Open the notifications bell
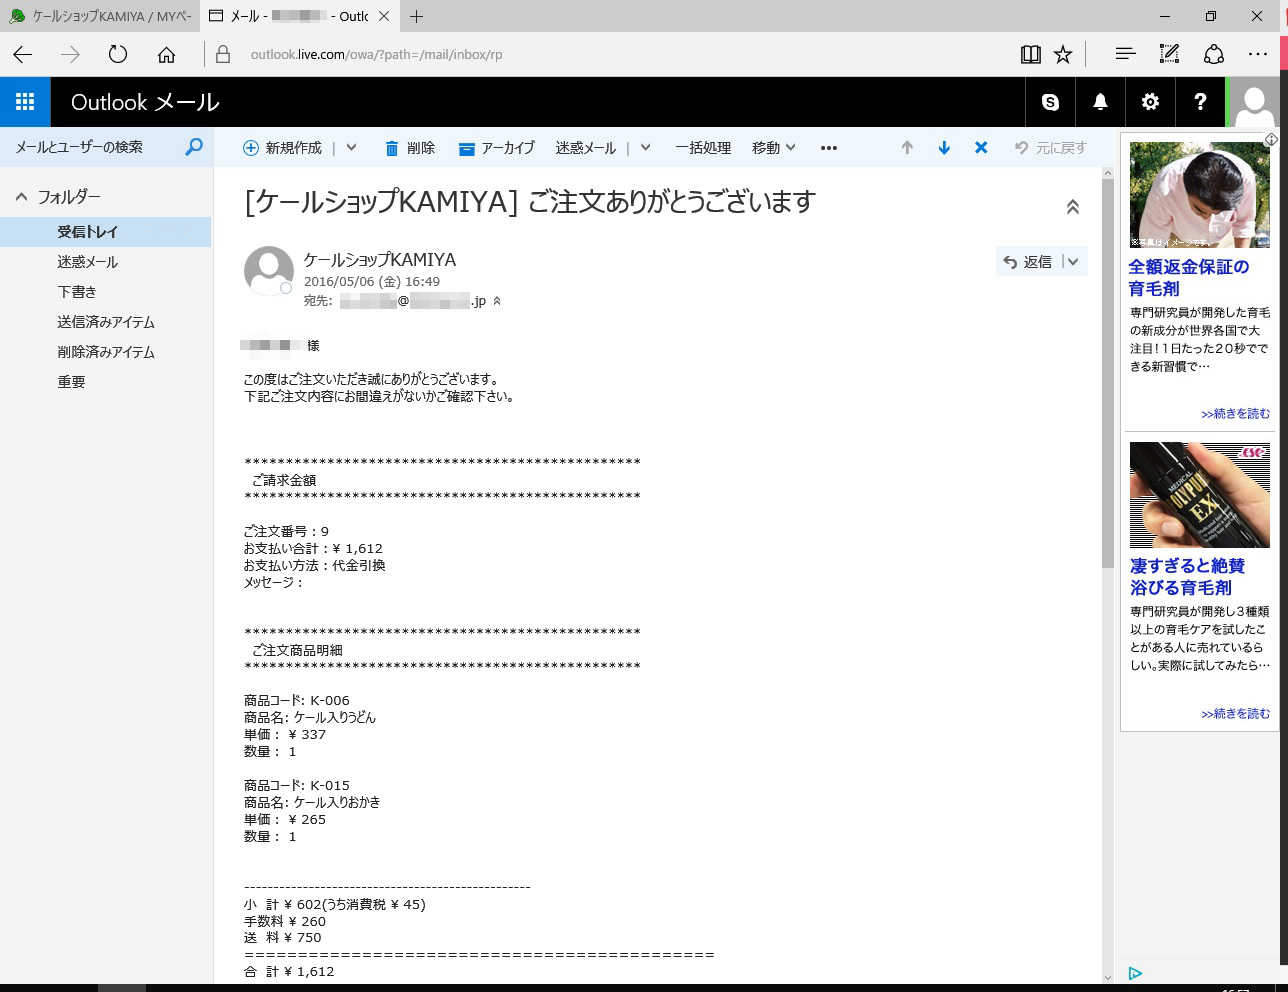The height and width of the screenshot is (992, 1288). click(x=1100, y=102)
